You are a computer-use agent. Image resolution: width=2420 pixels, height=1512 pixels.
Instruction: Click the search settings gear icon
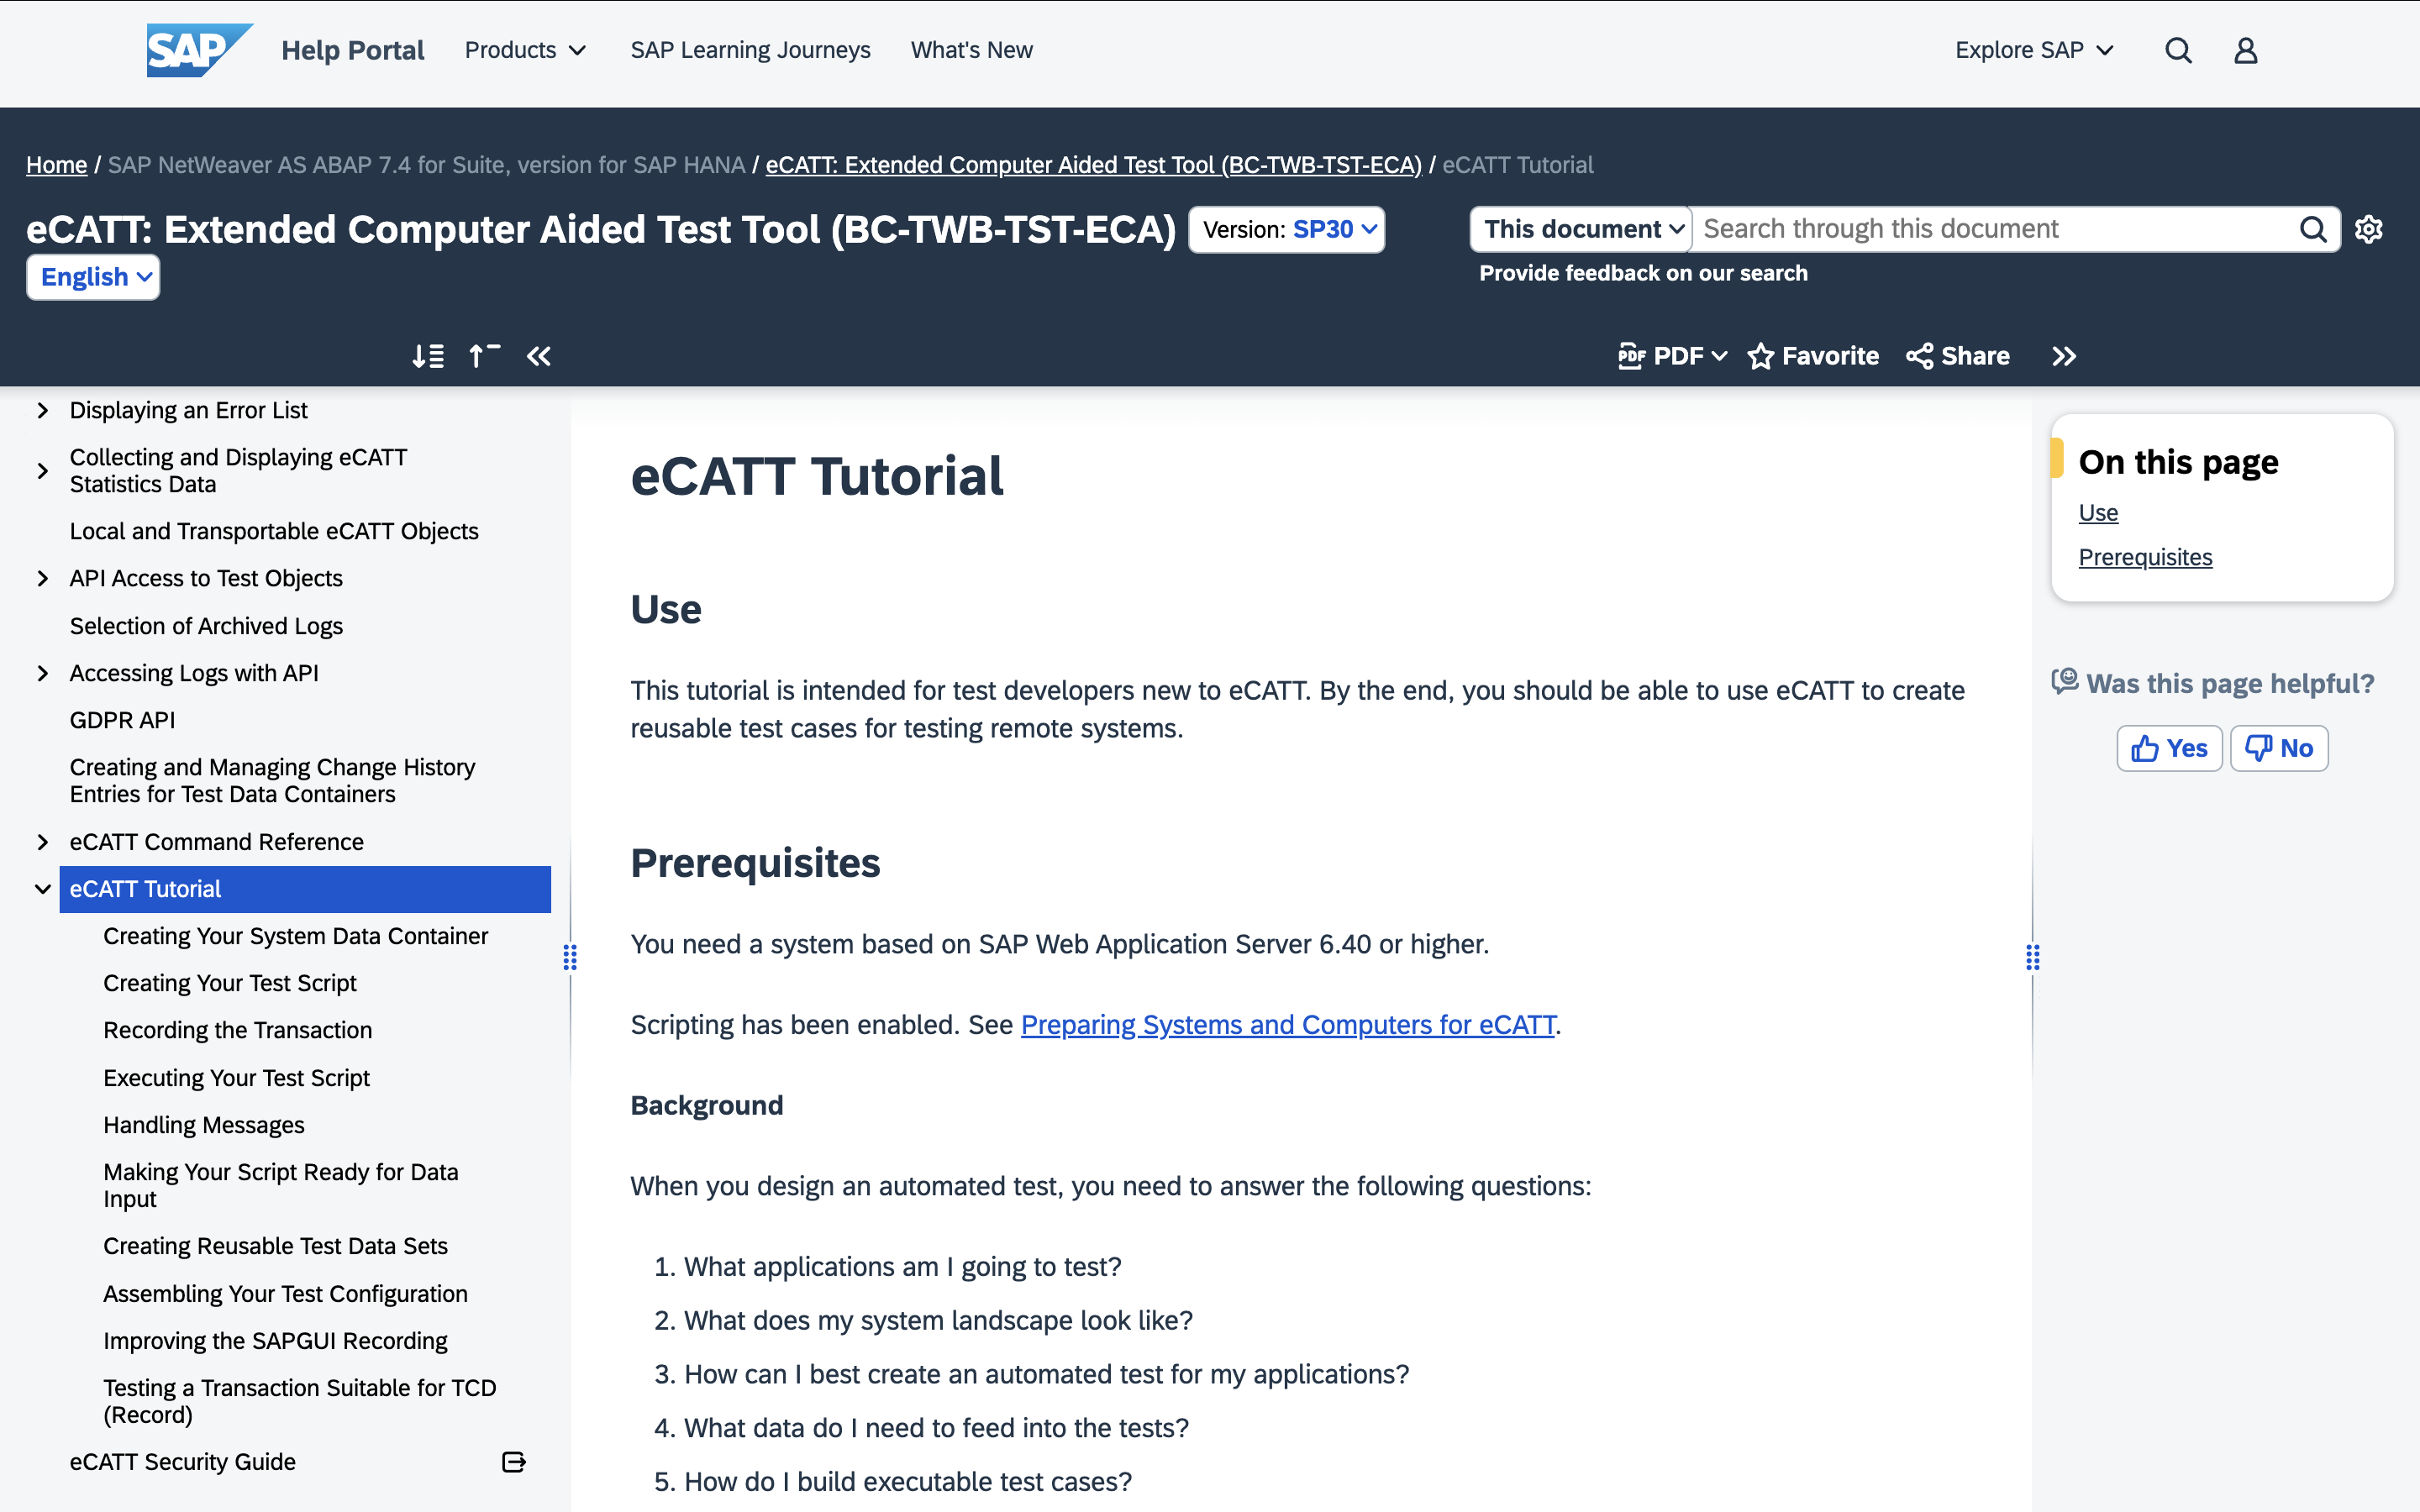tap(2368, 229)
